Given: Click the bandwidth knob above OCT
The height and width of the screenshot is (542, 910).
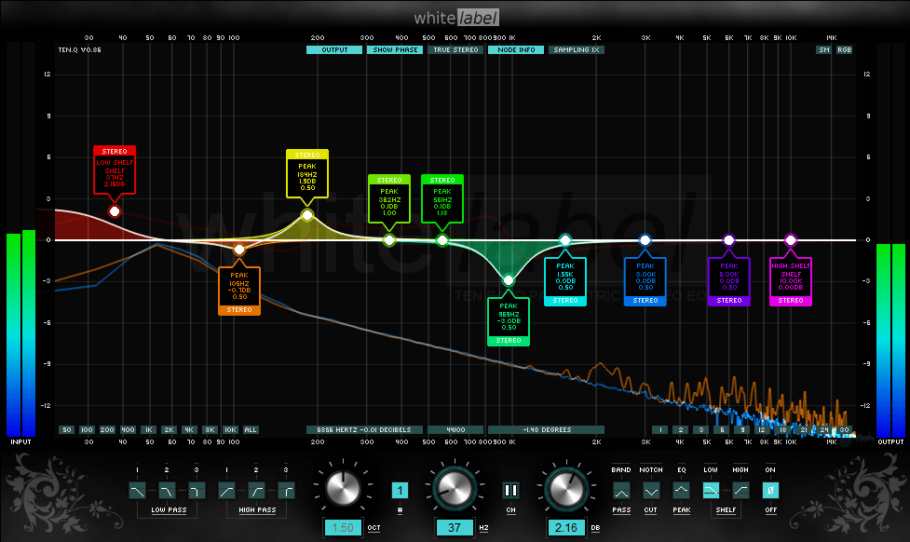Looking at the screenshot, I should coord(341,488).
